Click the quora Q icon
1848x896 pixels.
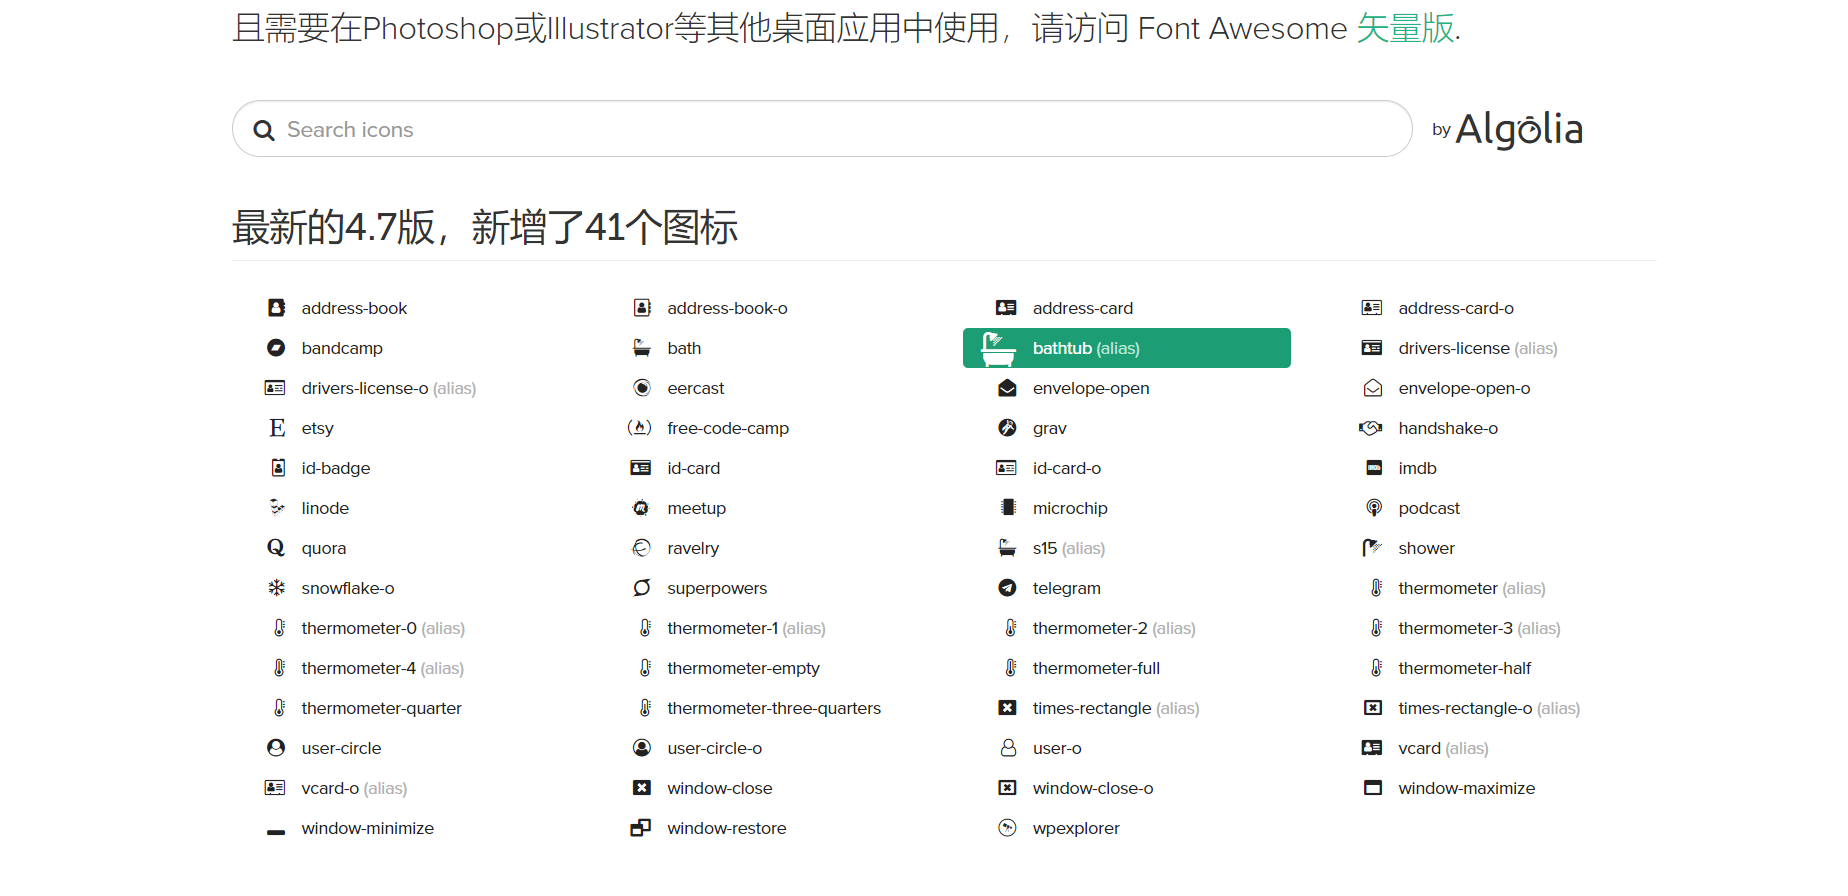(276, 548)
